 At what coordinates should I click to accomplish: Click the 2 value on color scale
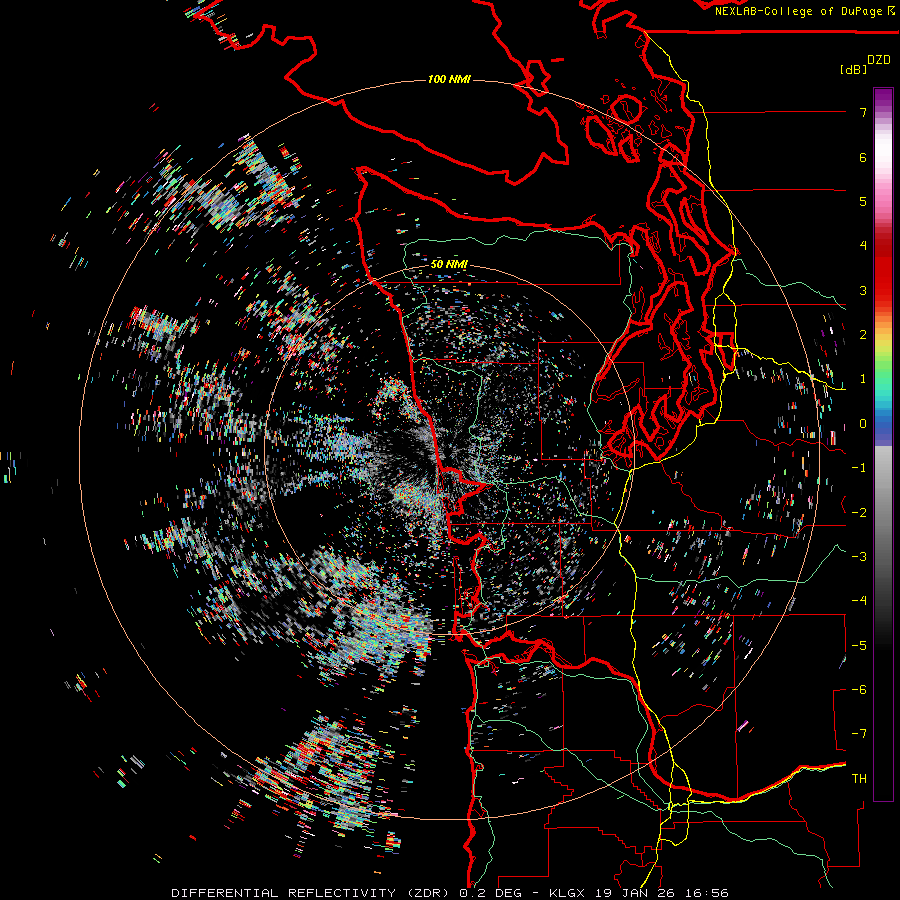tap(863, 335)
